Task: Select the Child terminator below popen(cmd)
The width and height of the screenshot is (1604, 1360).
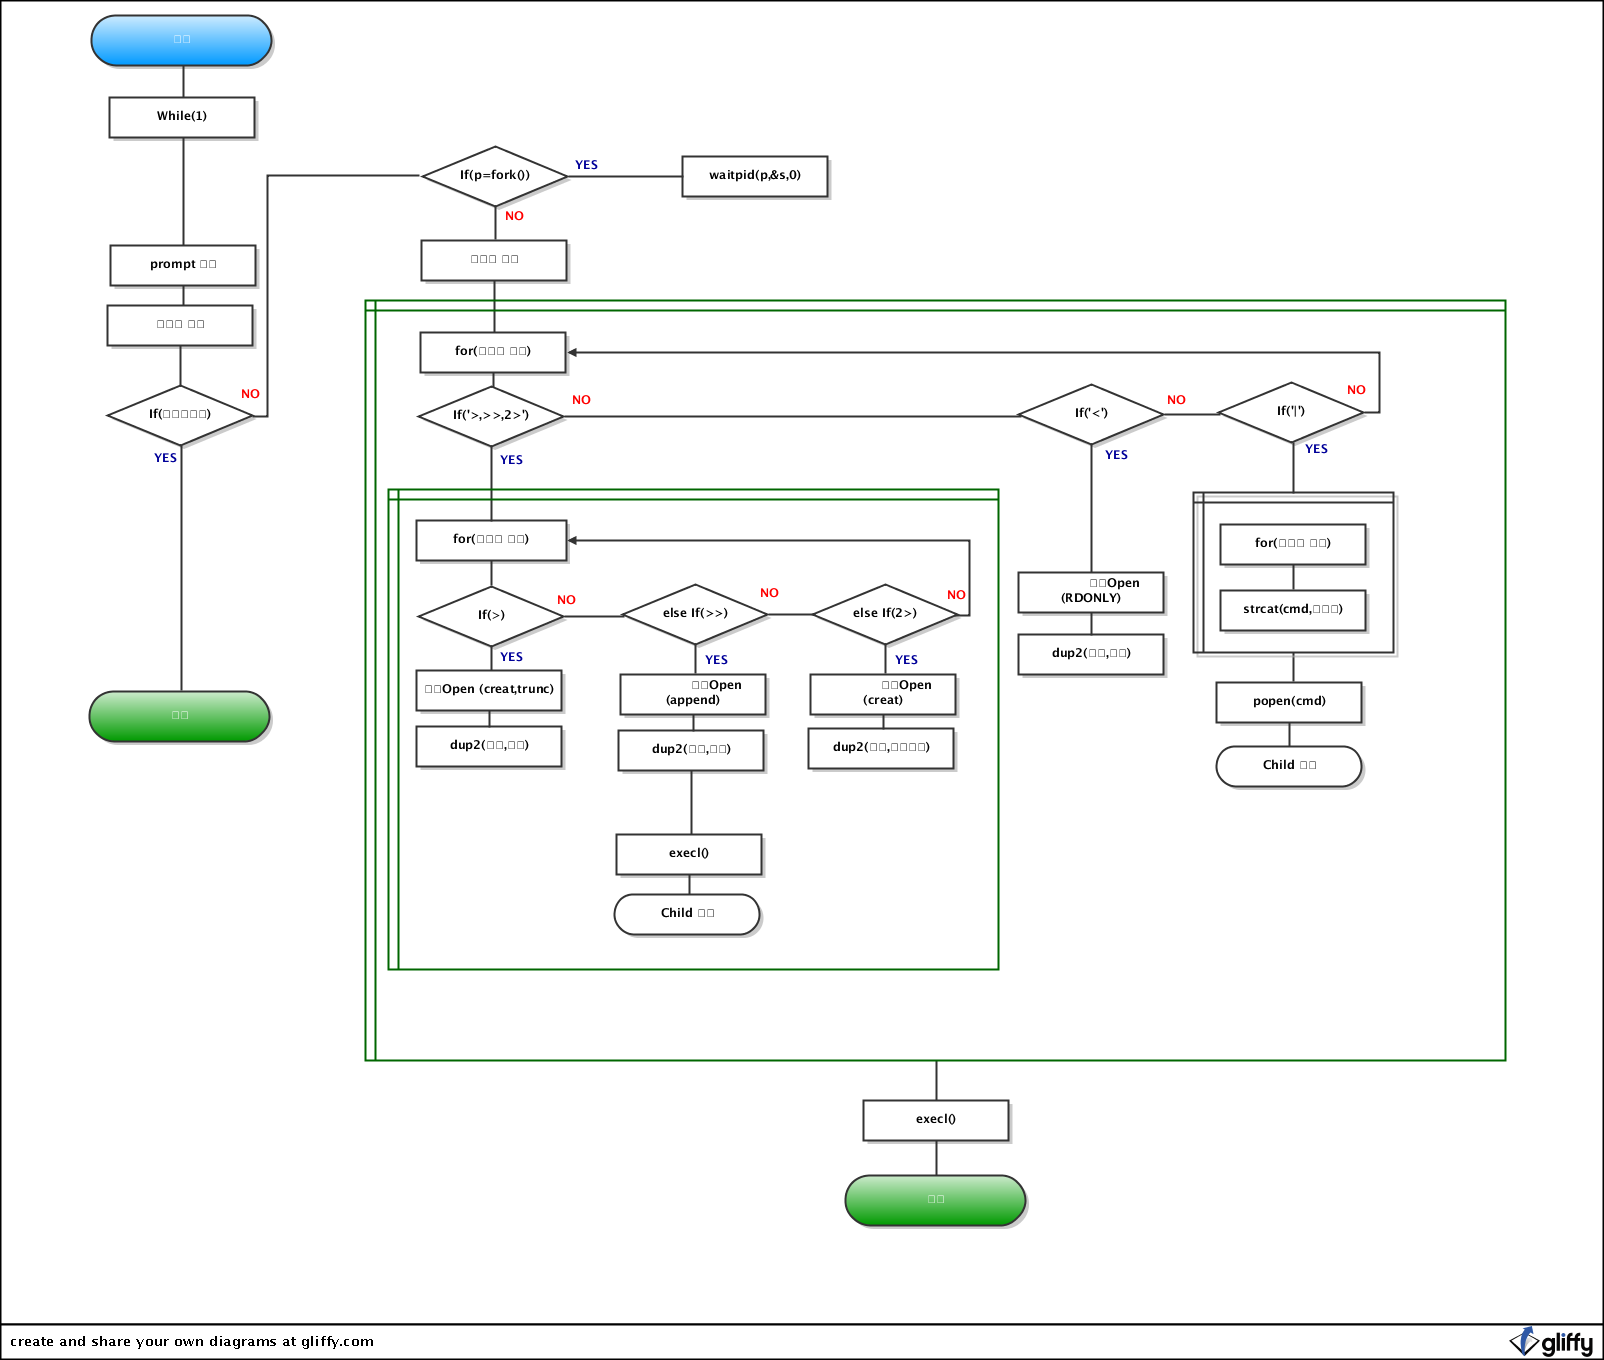Action: click(x=1289, y=766)
